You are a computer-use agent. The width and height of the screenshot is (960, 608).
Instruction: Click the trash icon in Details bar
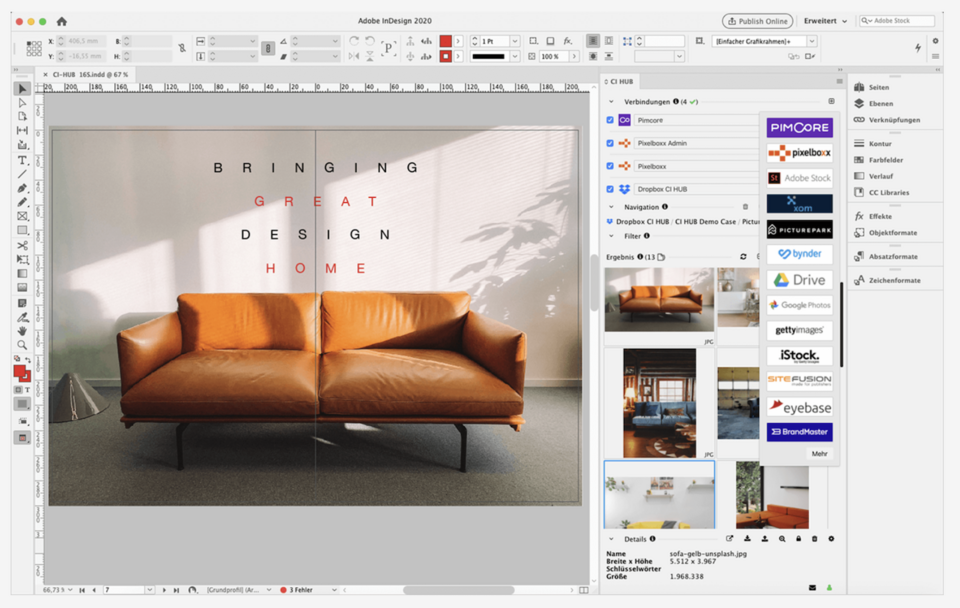[814, 539]
